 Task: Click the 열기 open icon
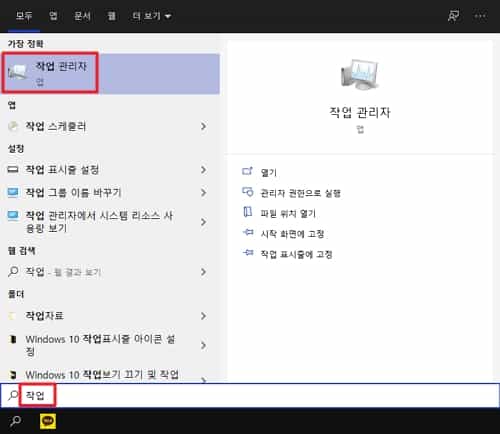coord(247,171)
